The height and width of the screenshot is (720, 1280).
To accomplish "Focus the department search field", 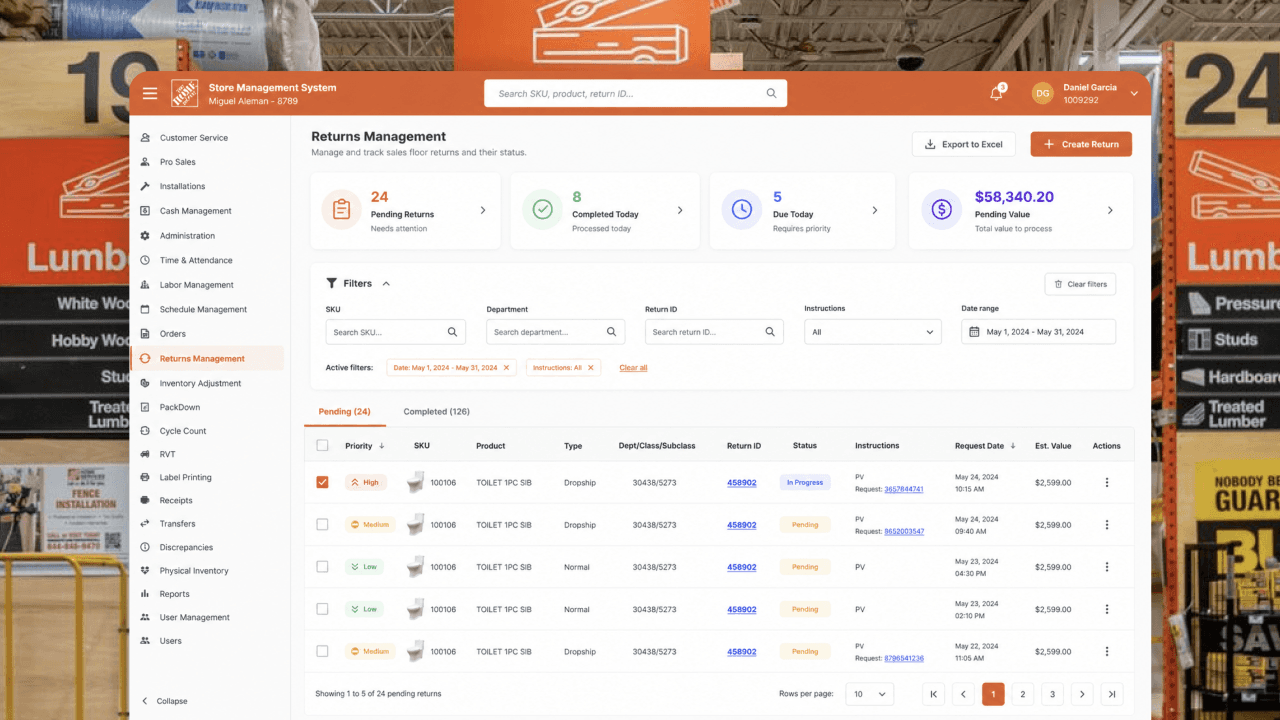I will (x=556, y=332).
